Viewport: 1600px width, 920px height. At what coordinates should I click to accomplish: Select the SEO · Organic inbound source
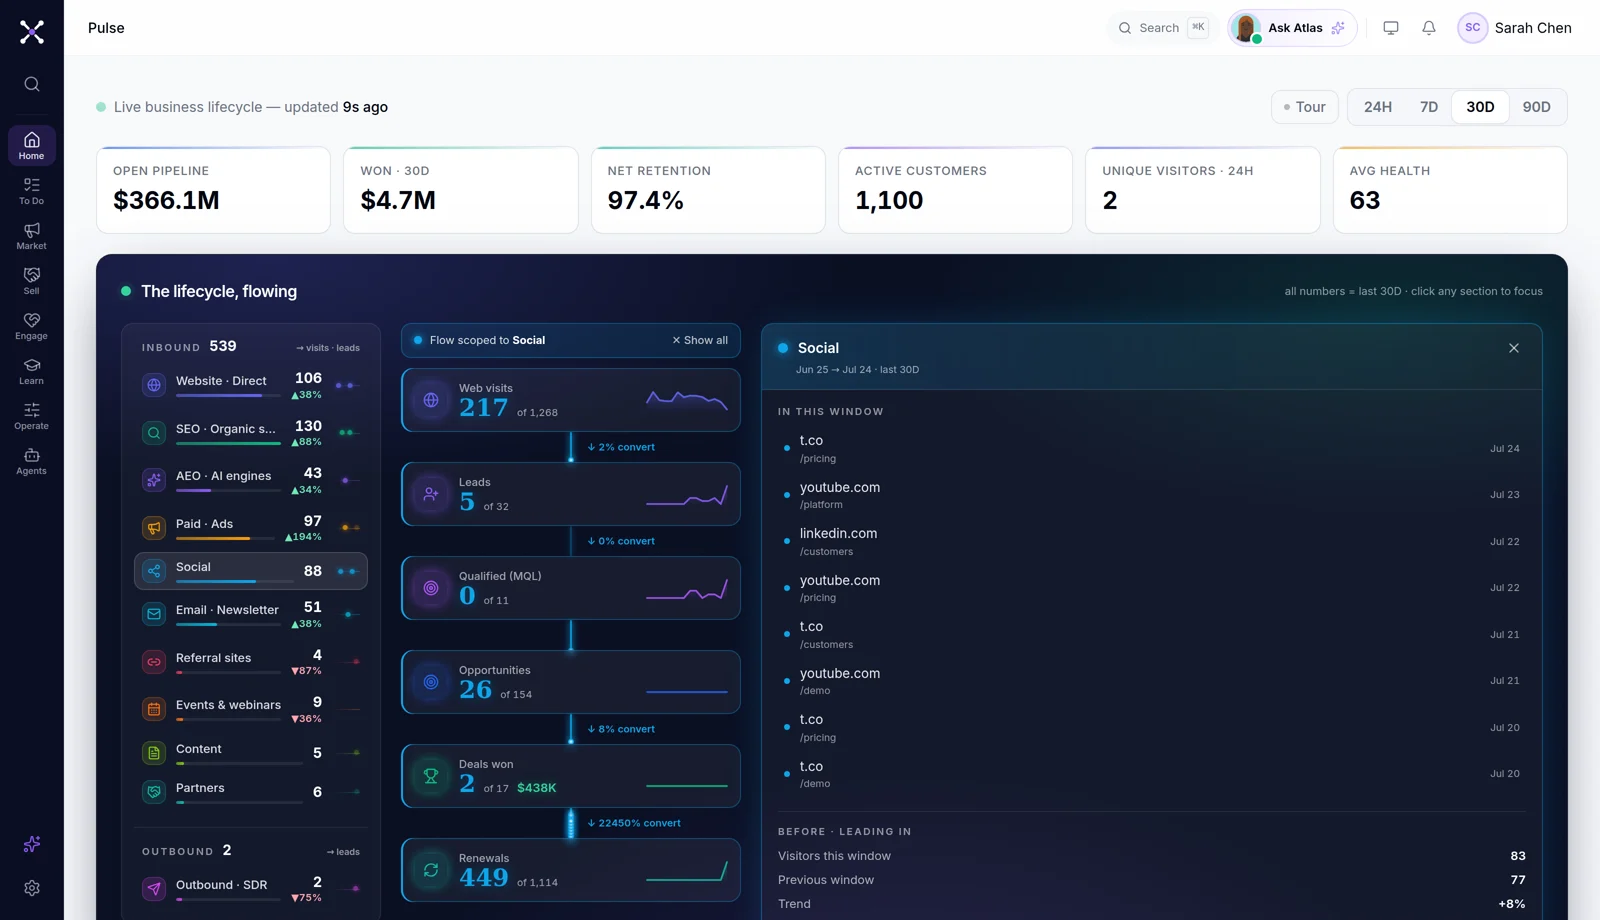pos(251,433)
